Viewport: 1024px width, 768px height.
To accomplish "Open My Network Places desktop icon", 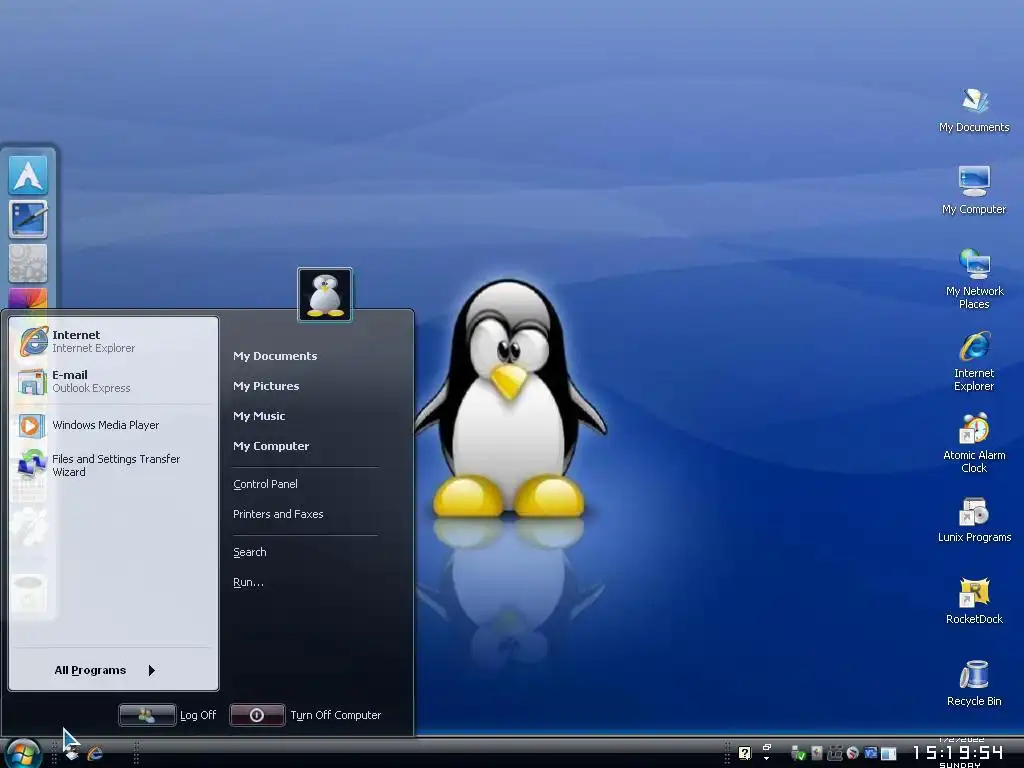I will [x=974, y=278].
